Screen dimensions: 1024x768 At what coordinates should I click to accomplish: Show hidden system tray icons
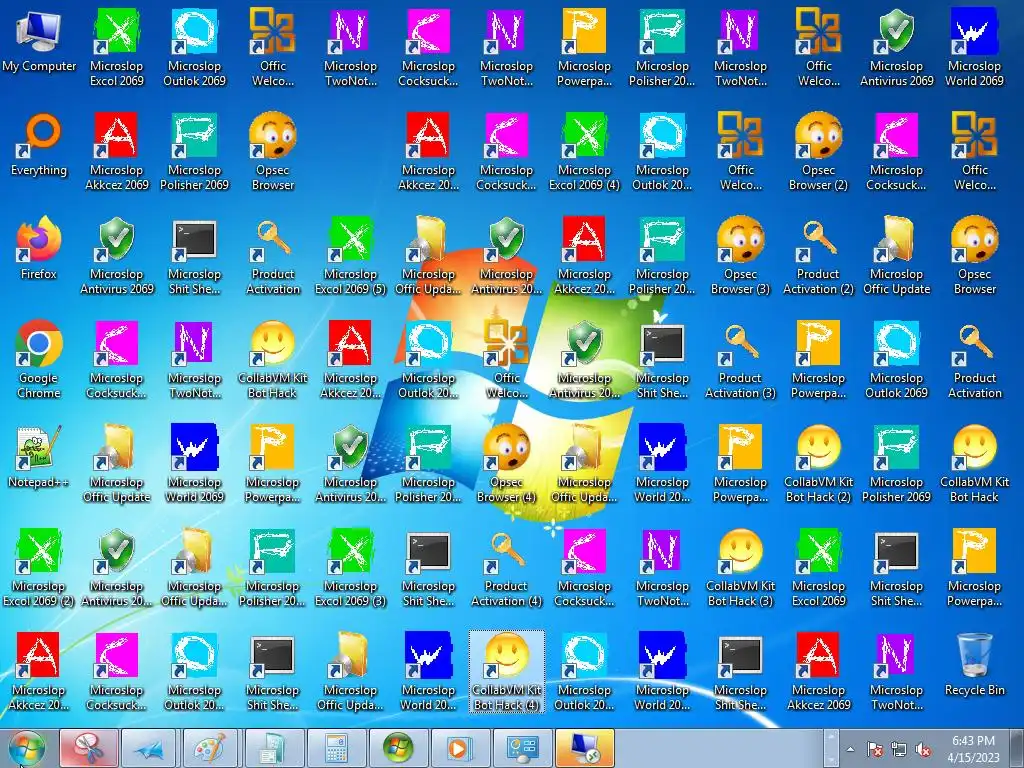pos(850,749)
